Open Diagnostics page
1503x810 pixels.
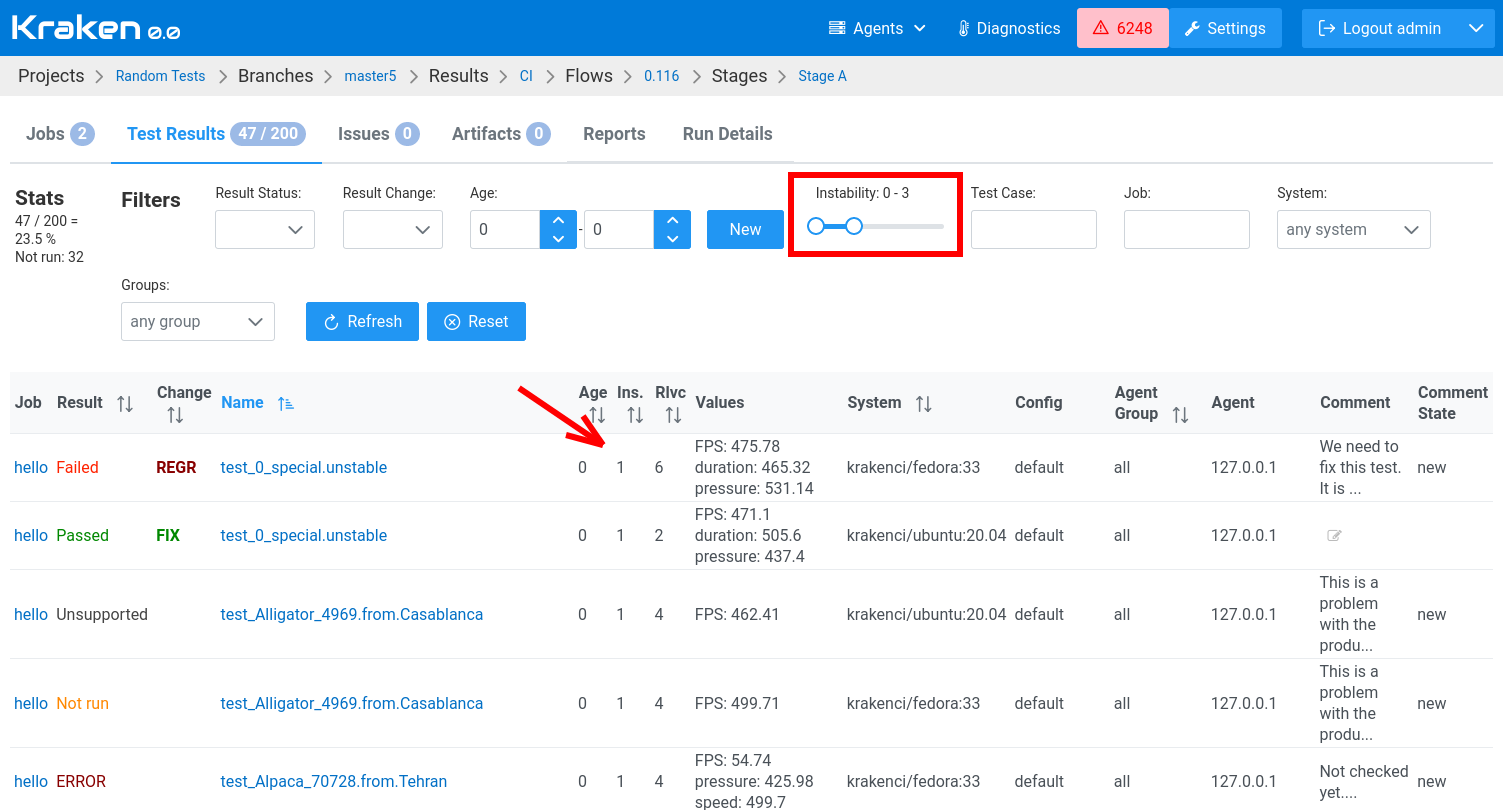(1008, 28)
